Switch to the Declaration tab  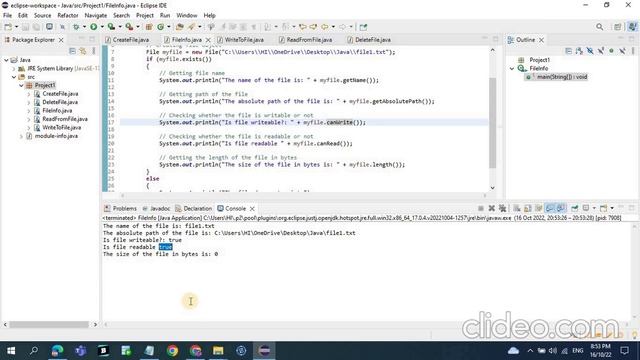tap(194, 209)
